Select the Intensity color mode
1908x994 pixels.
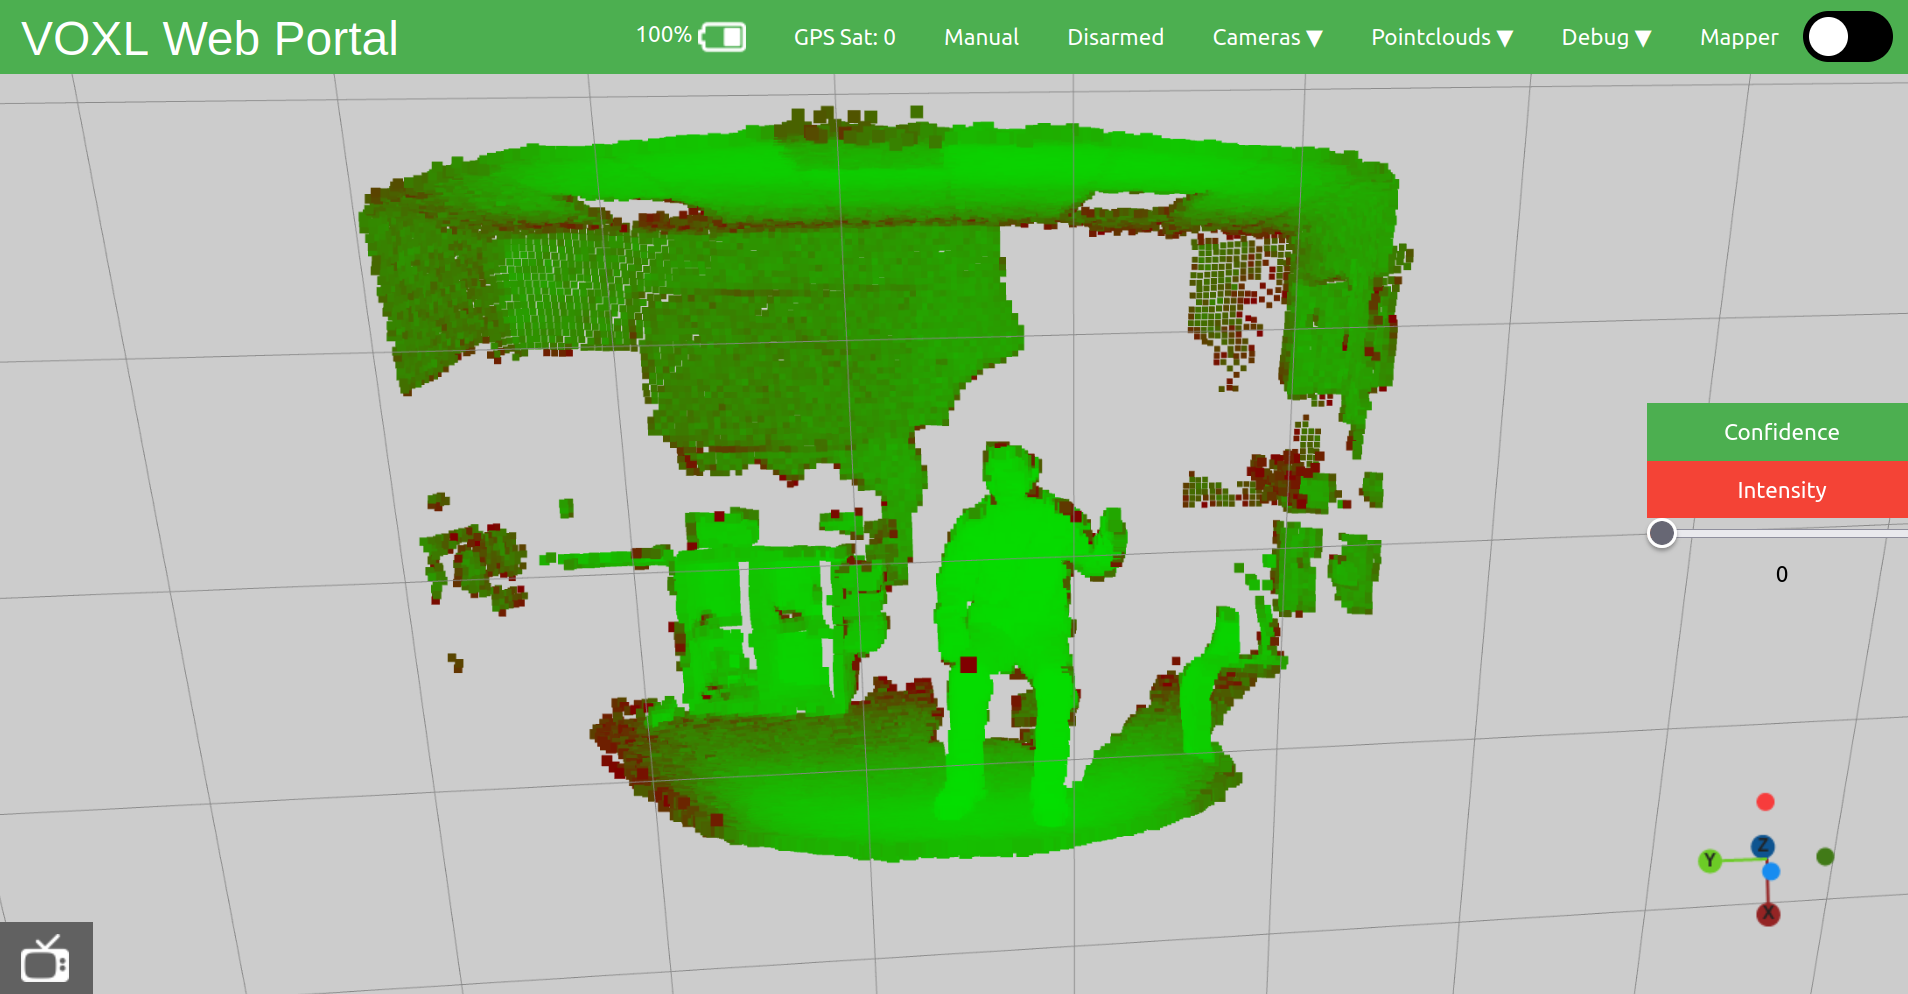point(1777,490)
